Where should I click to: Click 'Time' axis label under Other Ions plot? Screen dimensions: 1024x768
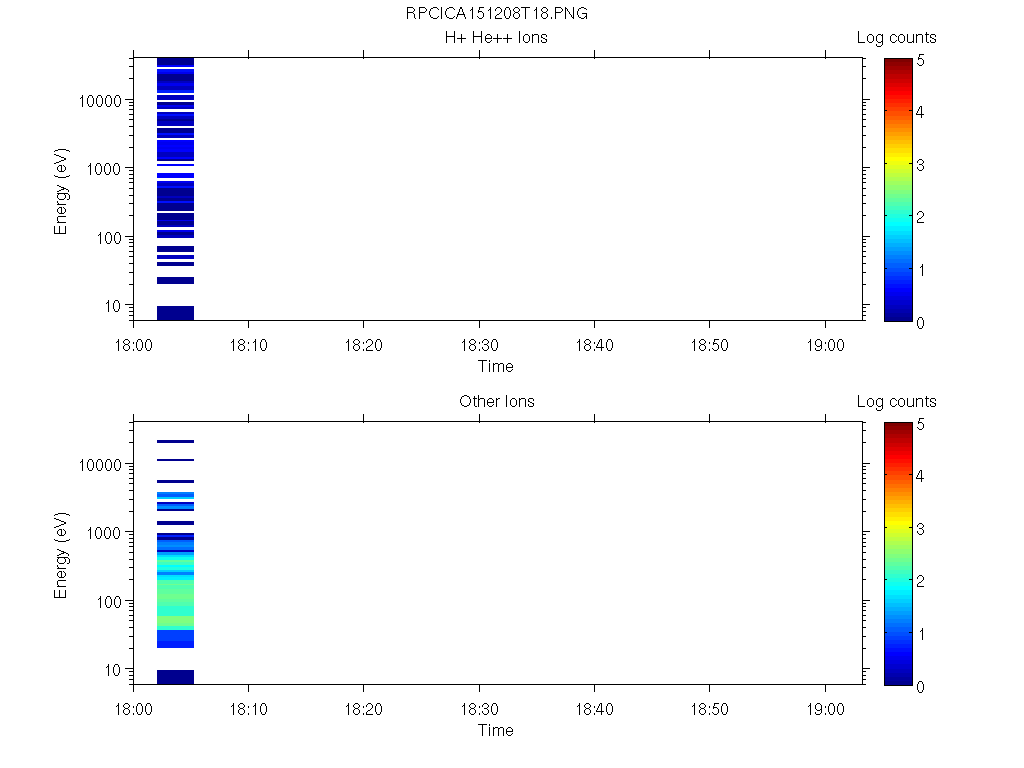point(496,730)
